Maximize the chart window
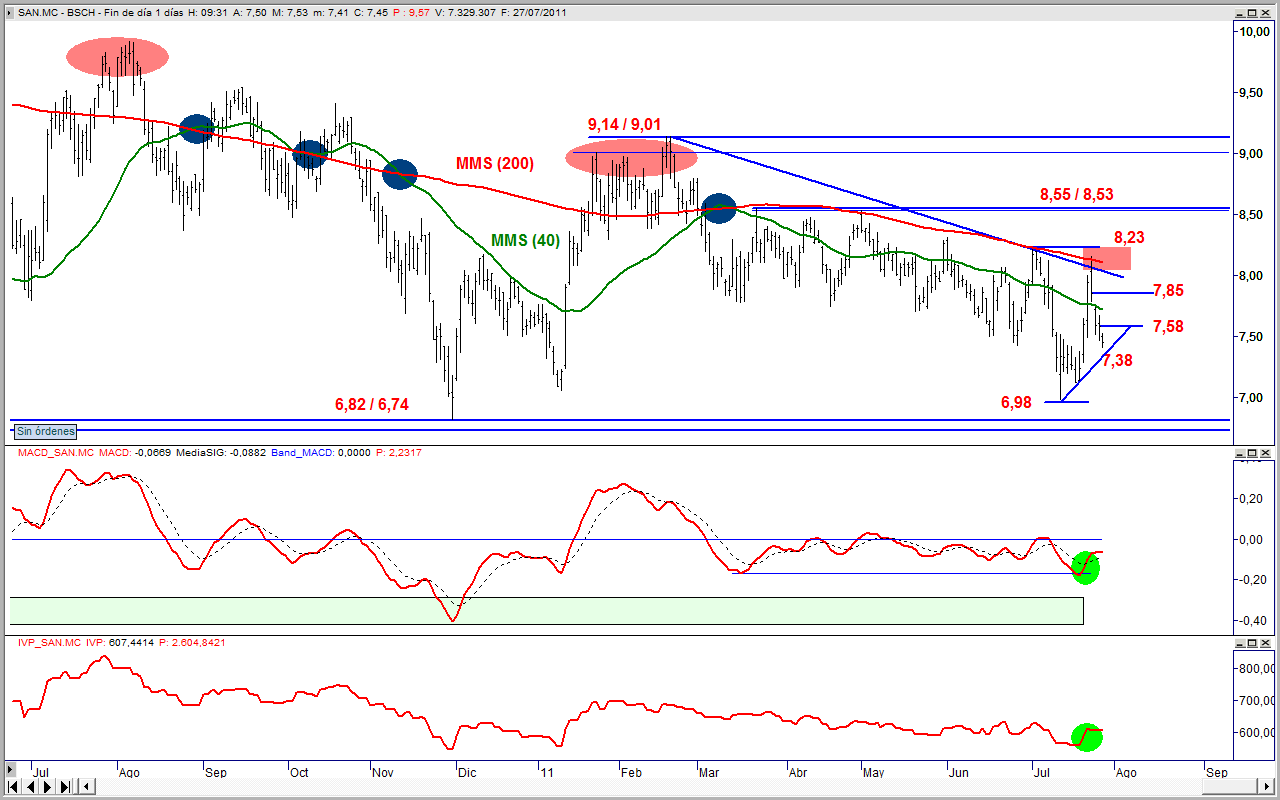Viewport: 1280px width, 800px height. click(x=1251, y=12)
